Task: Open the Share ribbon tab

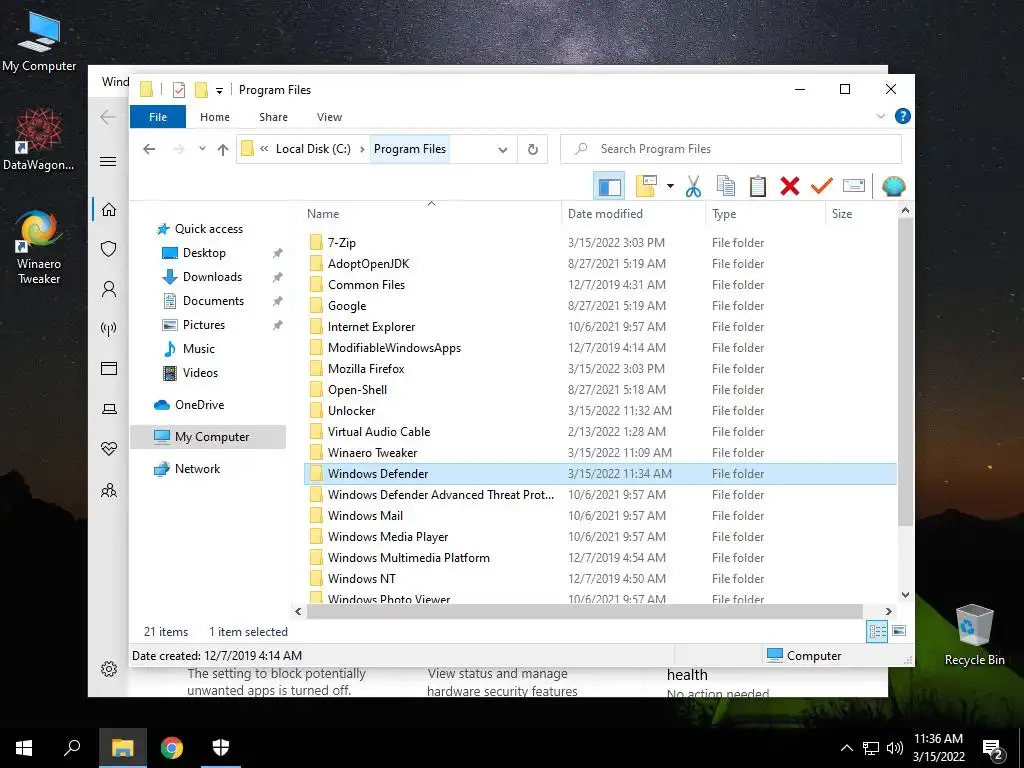Action: click(273, 117)
